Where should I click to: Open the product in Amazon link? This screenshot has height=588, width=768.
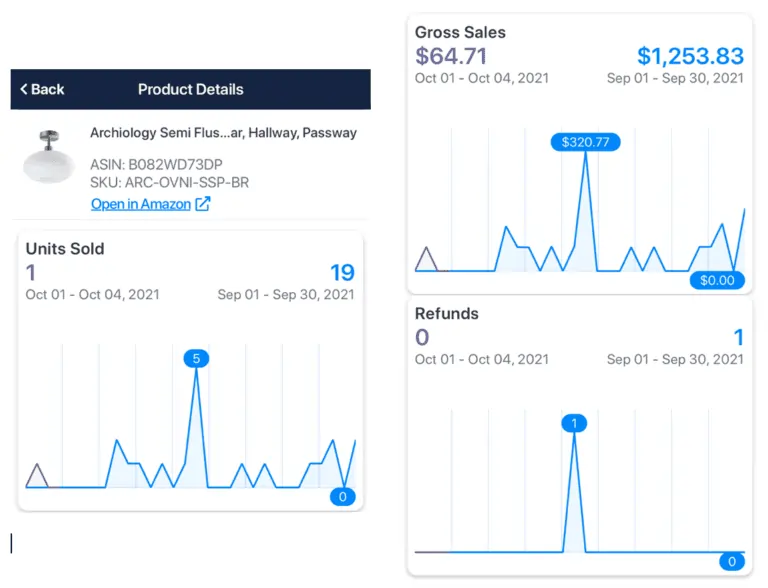point(140,204)
